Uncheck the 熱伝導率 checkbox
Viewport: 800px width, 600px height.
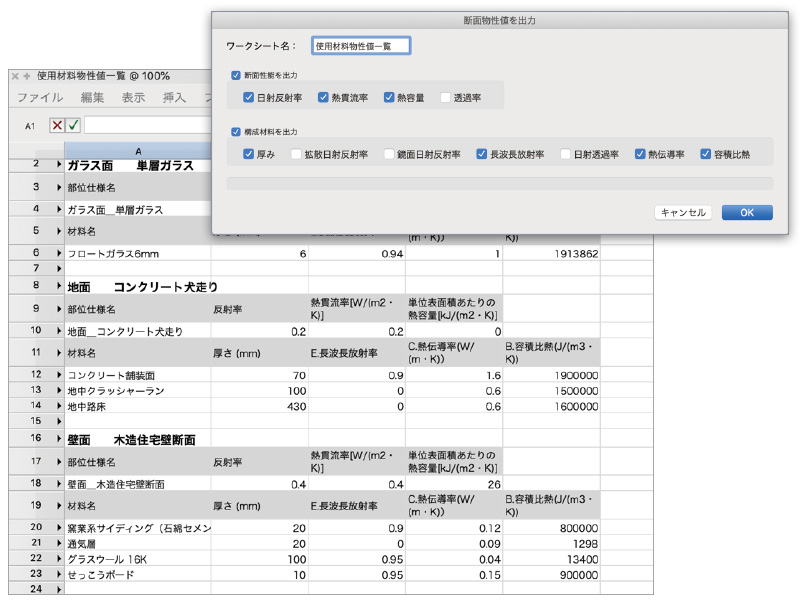point(640,154)
